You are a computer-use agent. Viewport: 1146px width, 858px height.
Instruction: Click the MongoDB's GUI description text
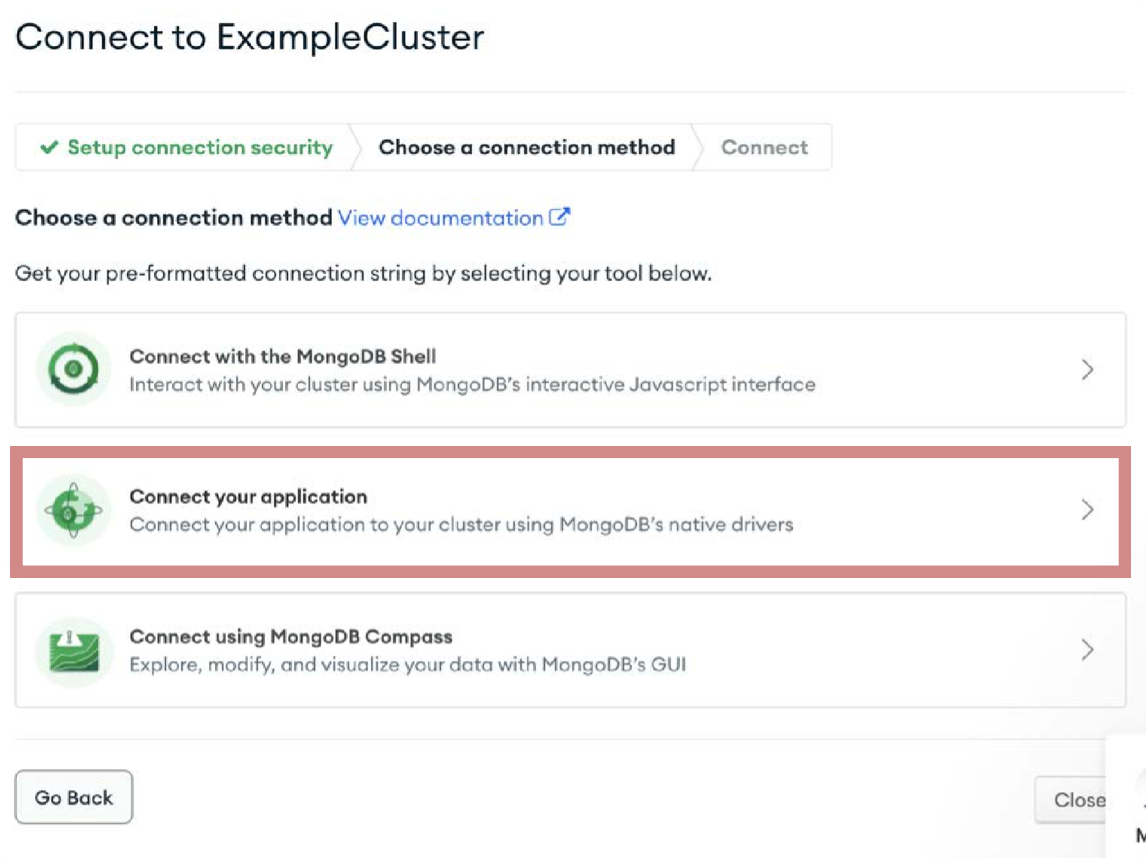point(408,665)
